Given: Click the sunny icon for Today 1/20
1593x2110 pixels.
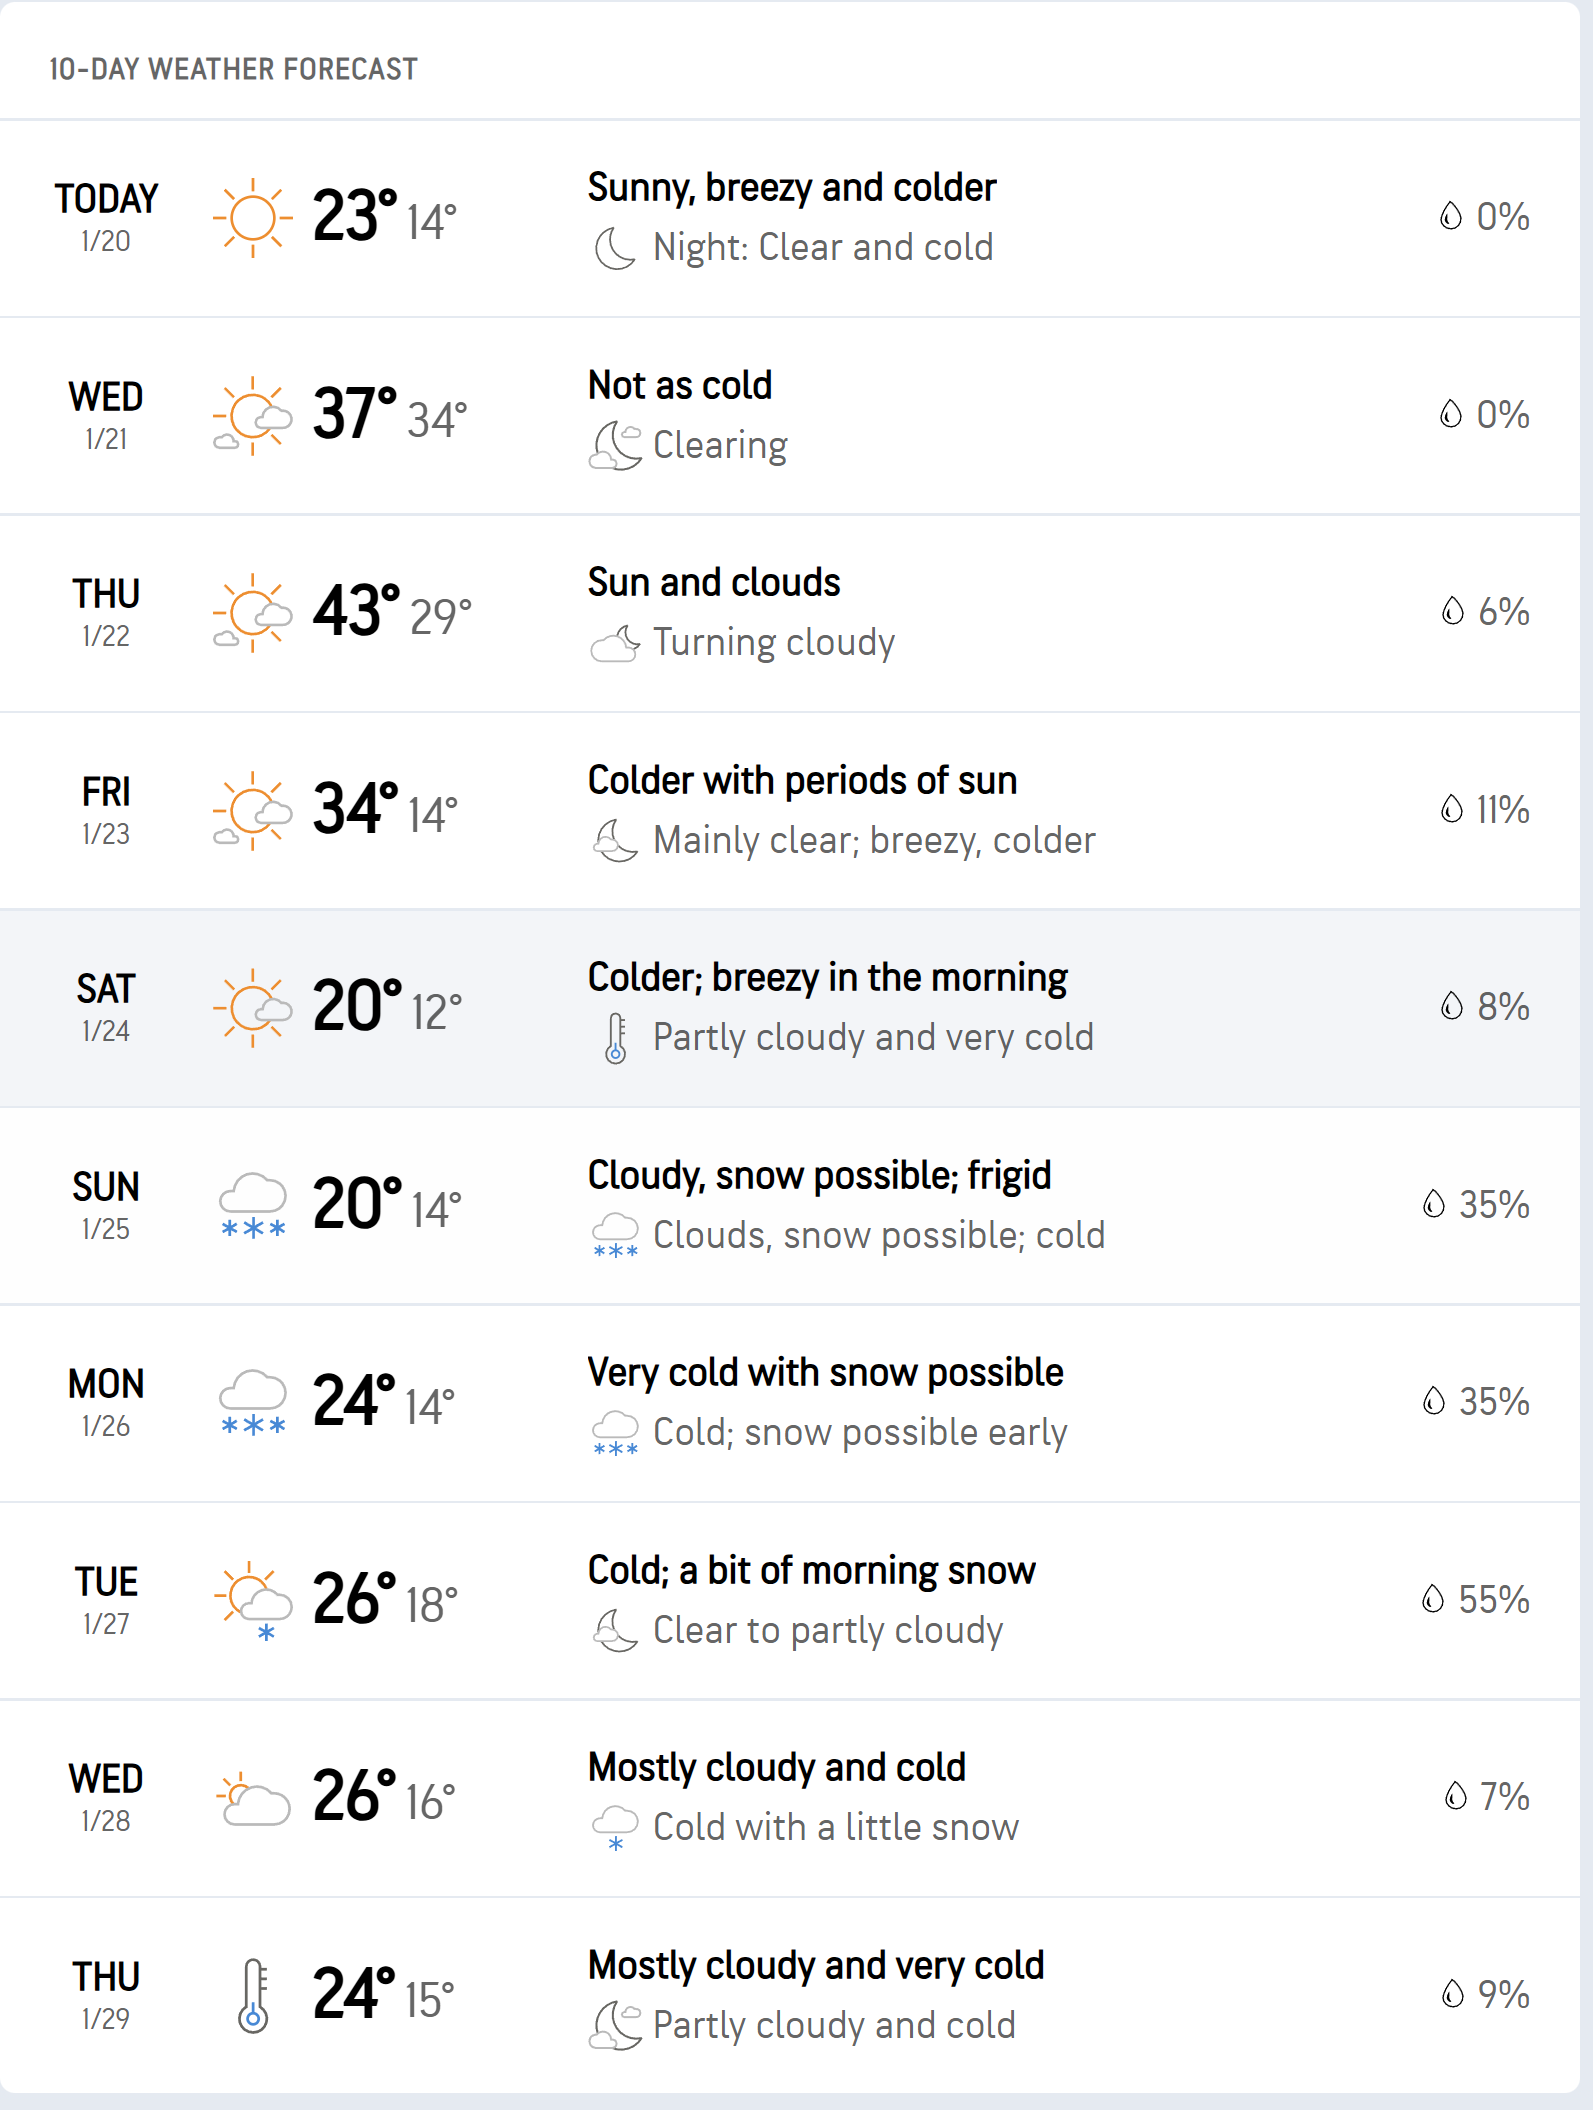Looking at the screenshot, I should point(252,217).
